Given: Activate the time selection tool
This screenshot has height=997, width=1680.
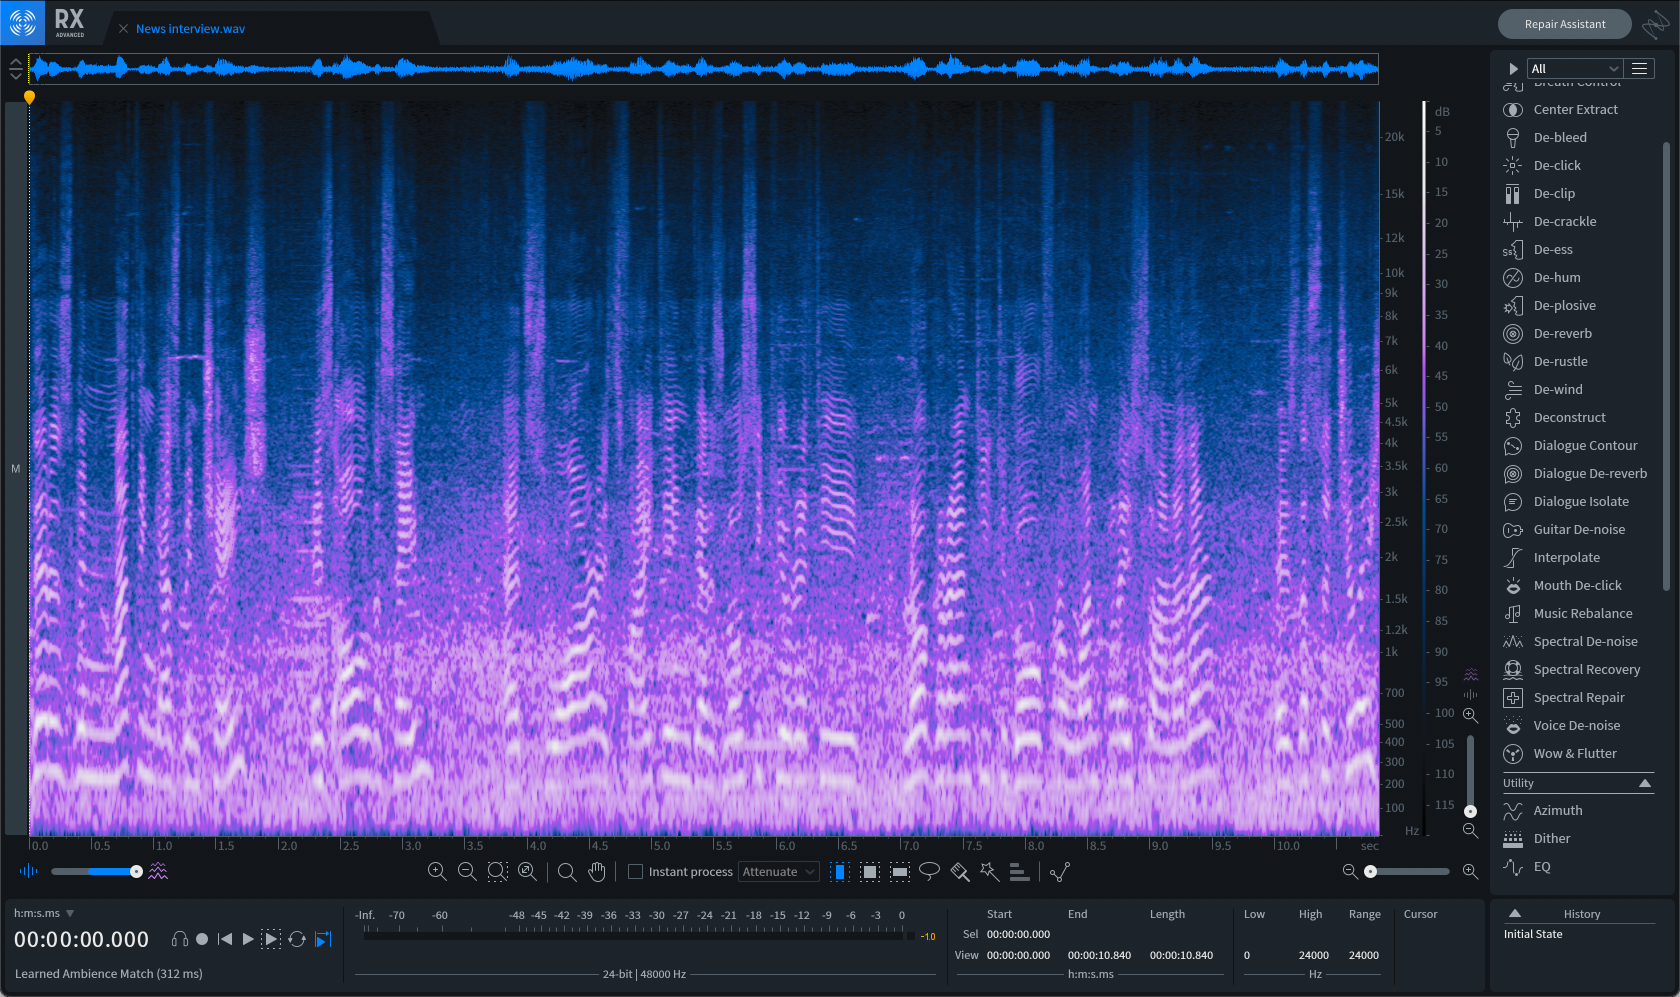Looking at the screenshot, I should [840, 872].
